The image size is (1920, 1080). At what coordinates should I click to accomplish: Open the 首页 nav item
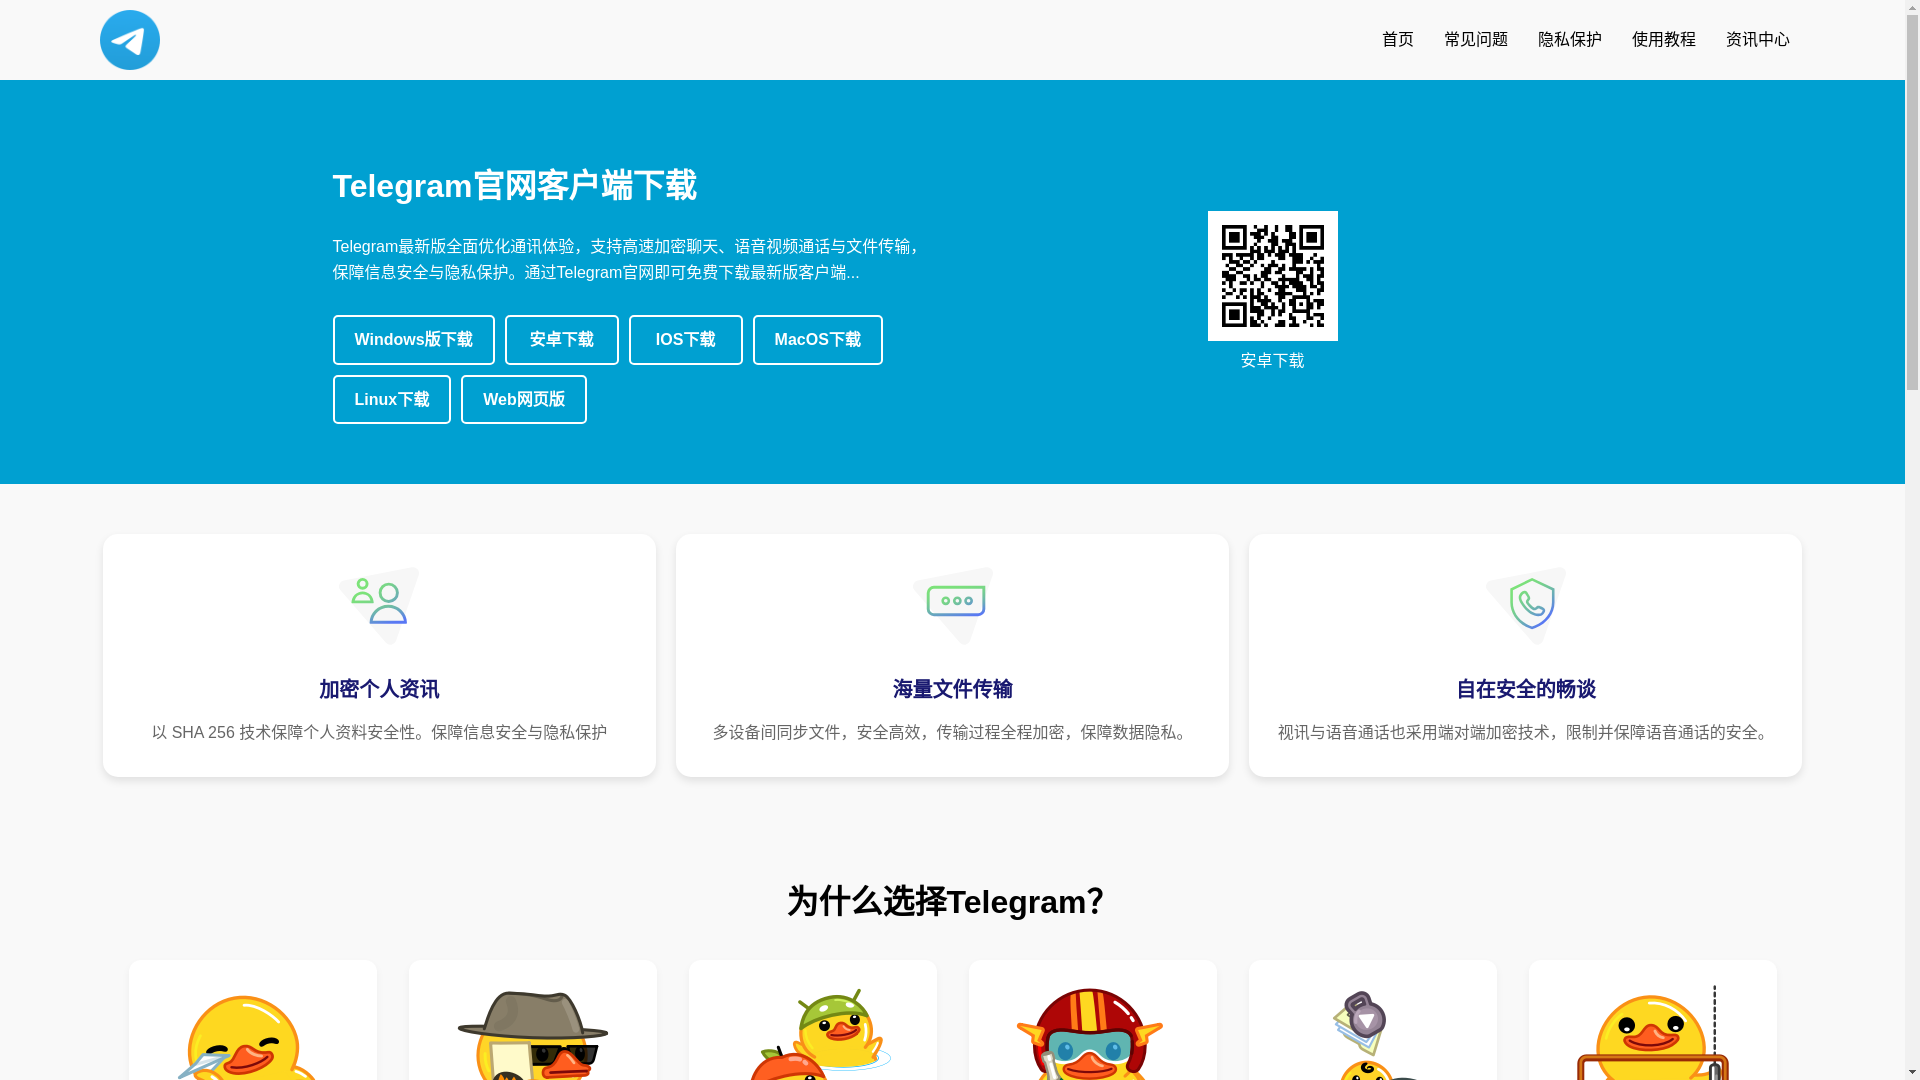tap(1398, 40)
